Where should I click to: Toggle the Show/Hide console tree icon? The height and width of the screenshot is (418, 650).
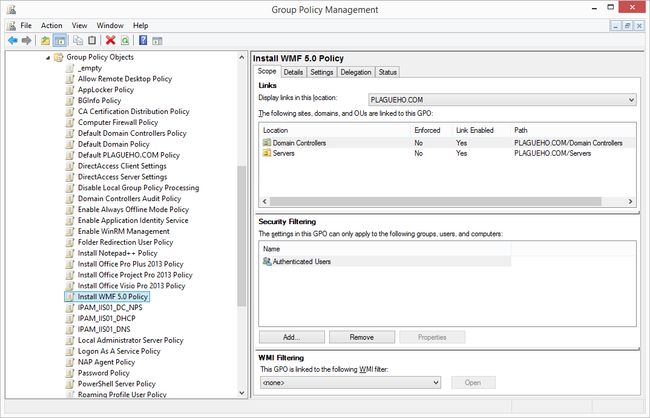pyautogui.click(x=60, y=40)
